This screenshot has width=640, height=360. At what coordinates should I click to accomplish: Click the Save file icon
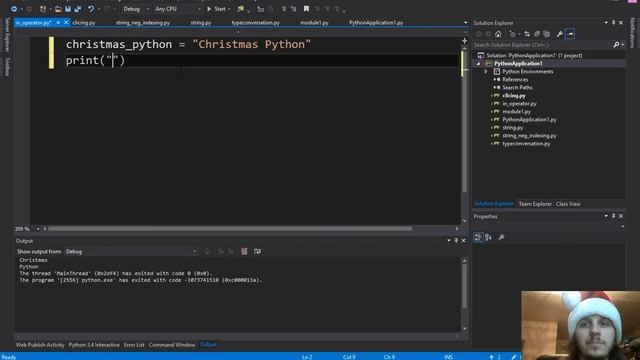68,9
